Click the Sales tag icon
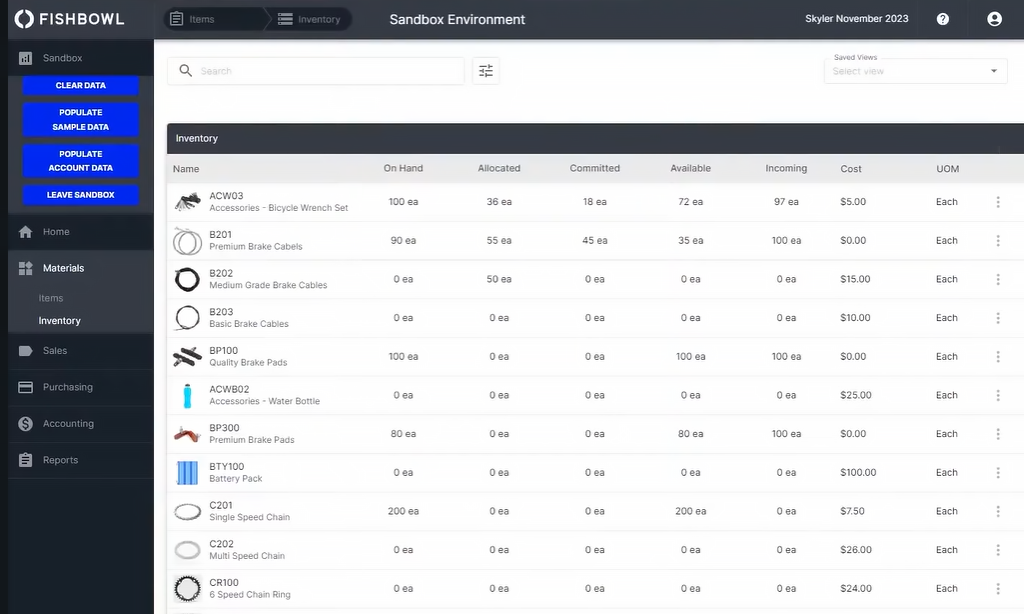The height and width of the screenshot is (614, 1024). [x=25, y=351]
